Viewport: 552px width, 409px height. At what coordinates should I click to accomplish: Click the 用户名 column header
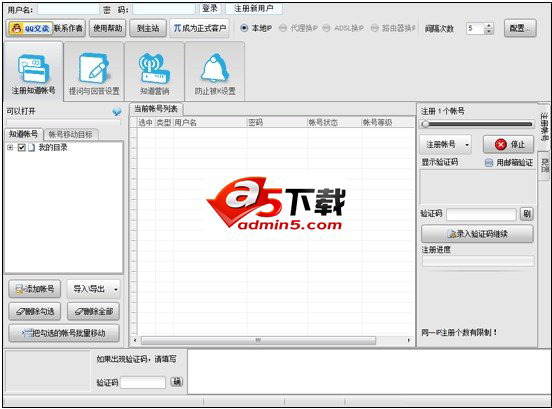(x=210, y=122)
